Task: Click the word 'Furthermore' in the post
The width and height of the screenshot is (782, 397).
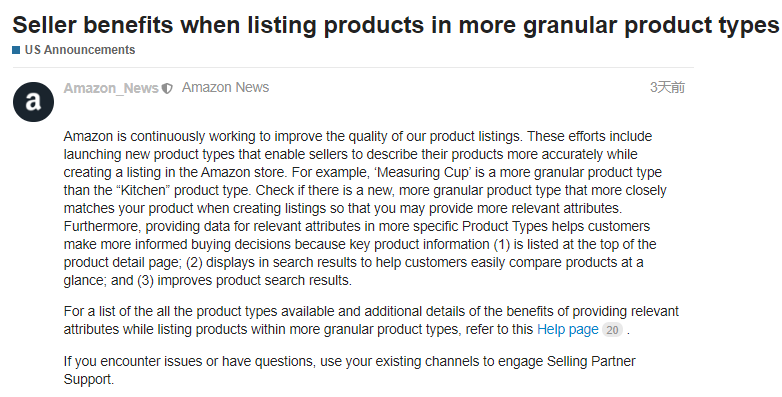Action: 103,226
